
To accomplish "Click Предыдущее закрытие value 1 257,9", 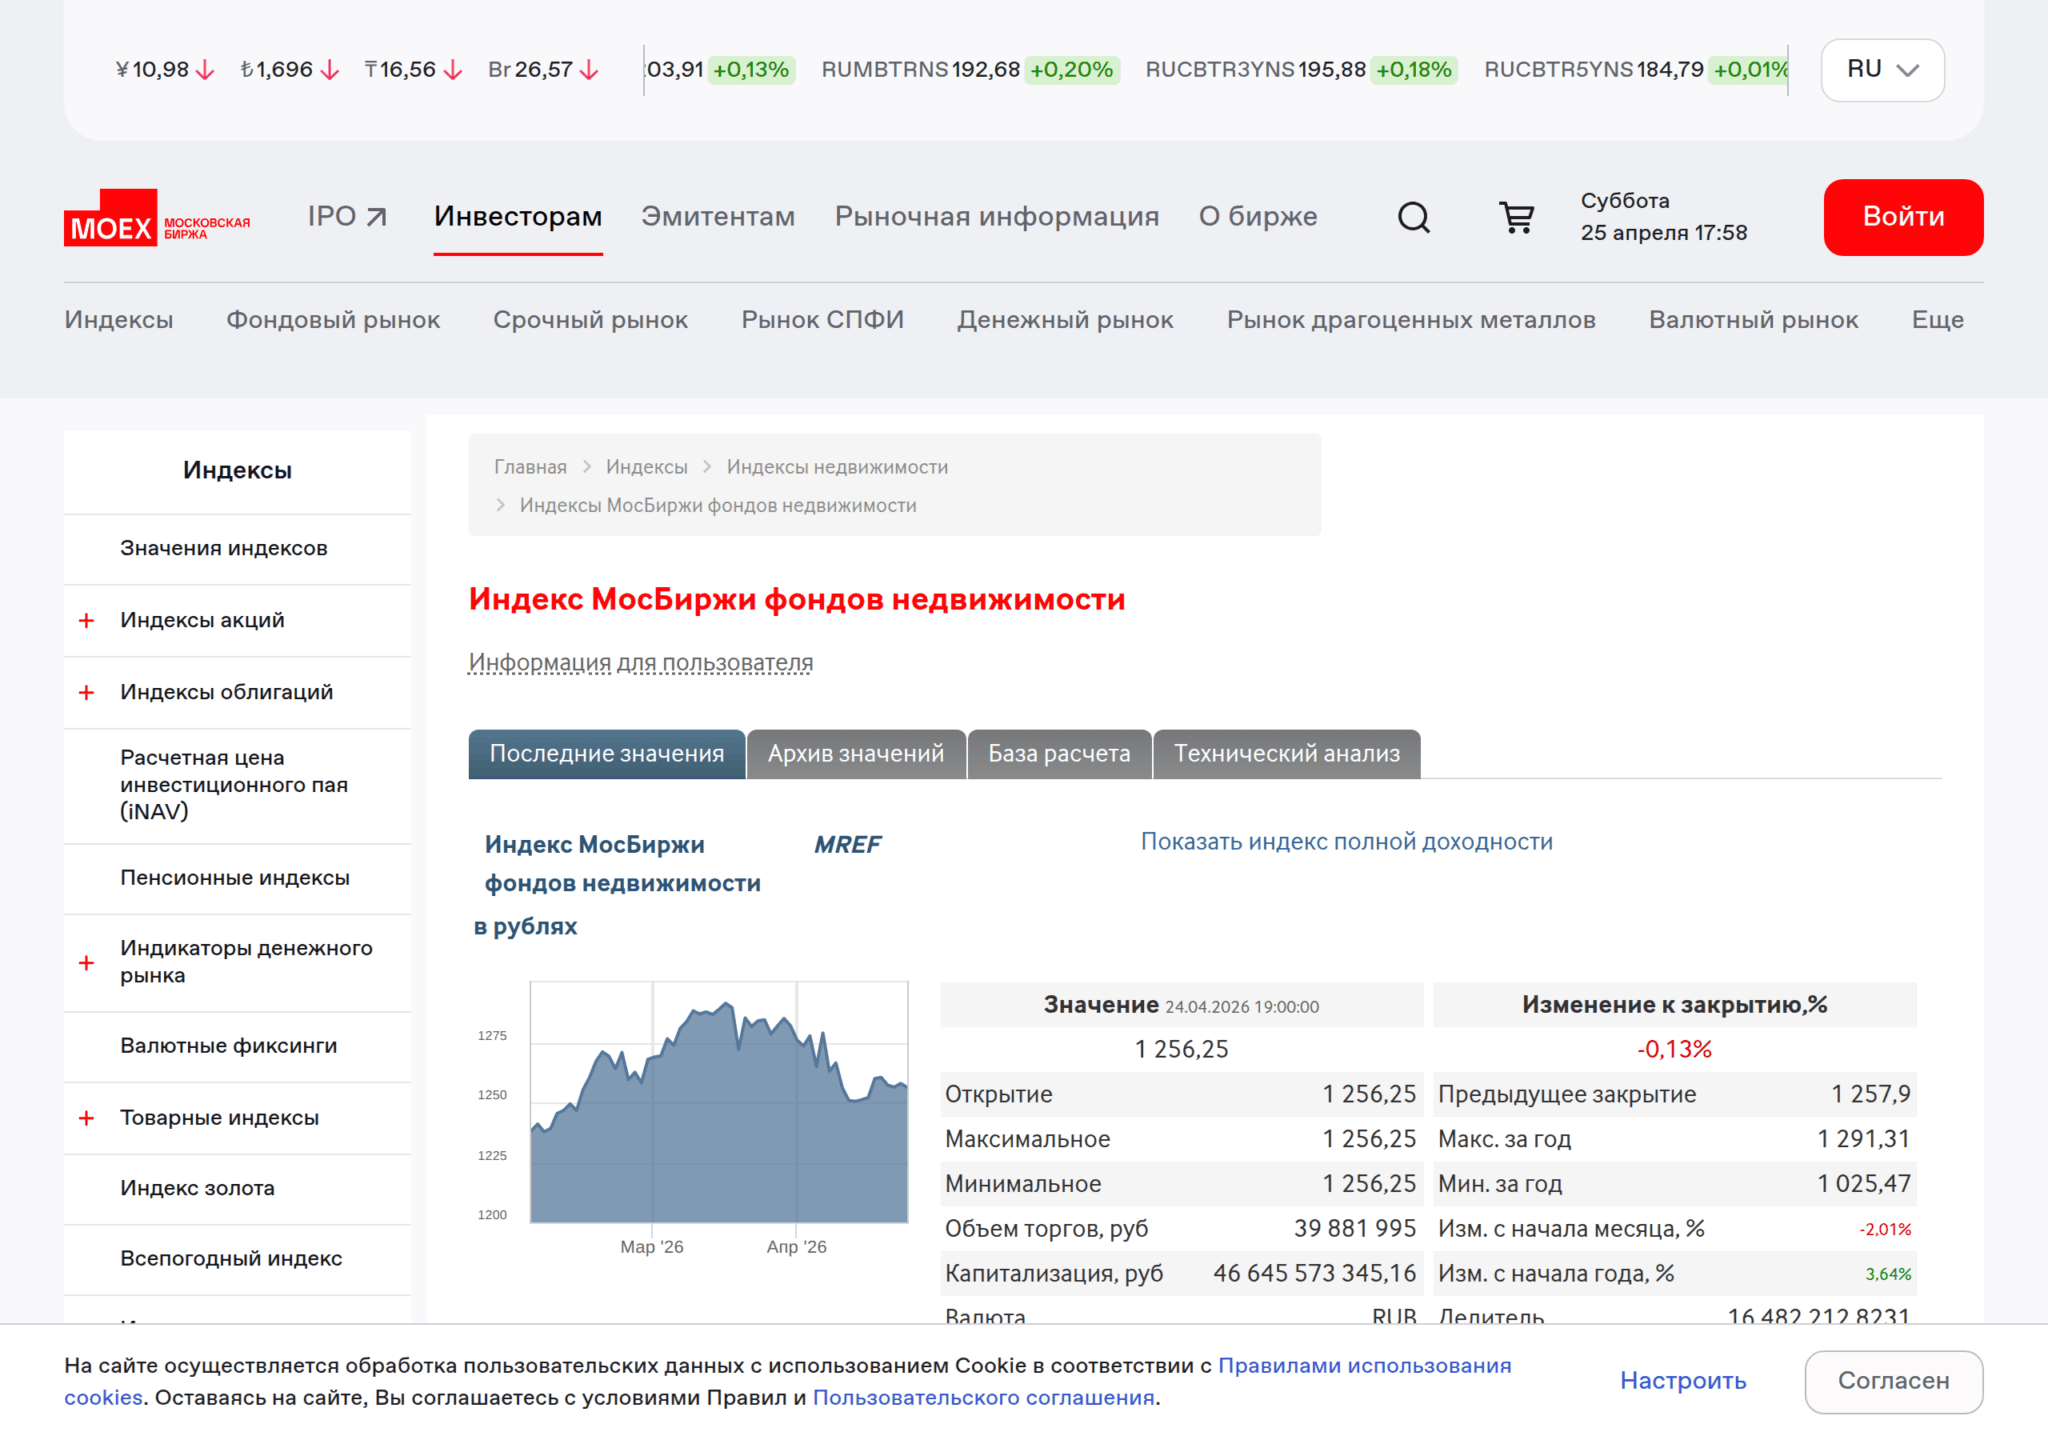I will (1871, 1094).
